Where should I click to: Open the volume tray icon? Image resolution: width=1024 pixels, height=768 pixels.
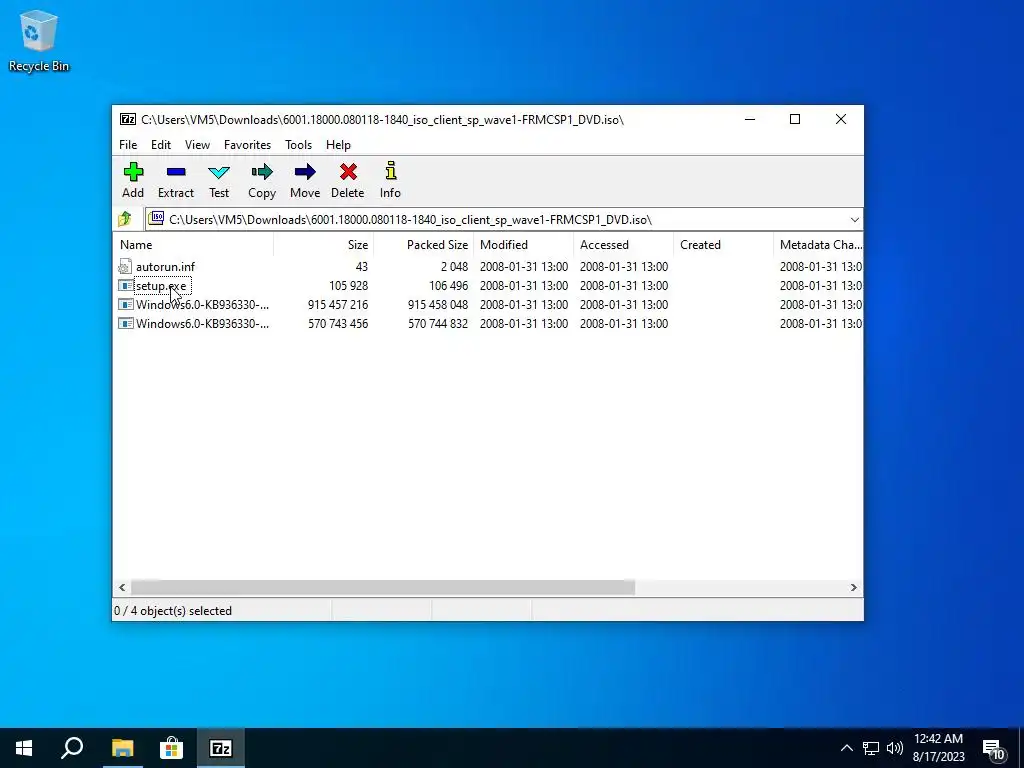coord(894,748)
